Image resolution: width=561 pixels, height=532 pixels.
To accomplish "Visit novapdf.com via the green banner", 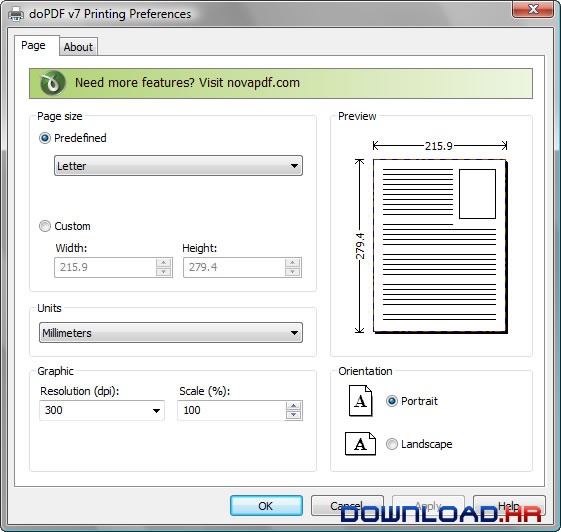I will point(281,83).
